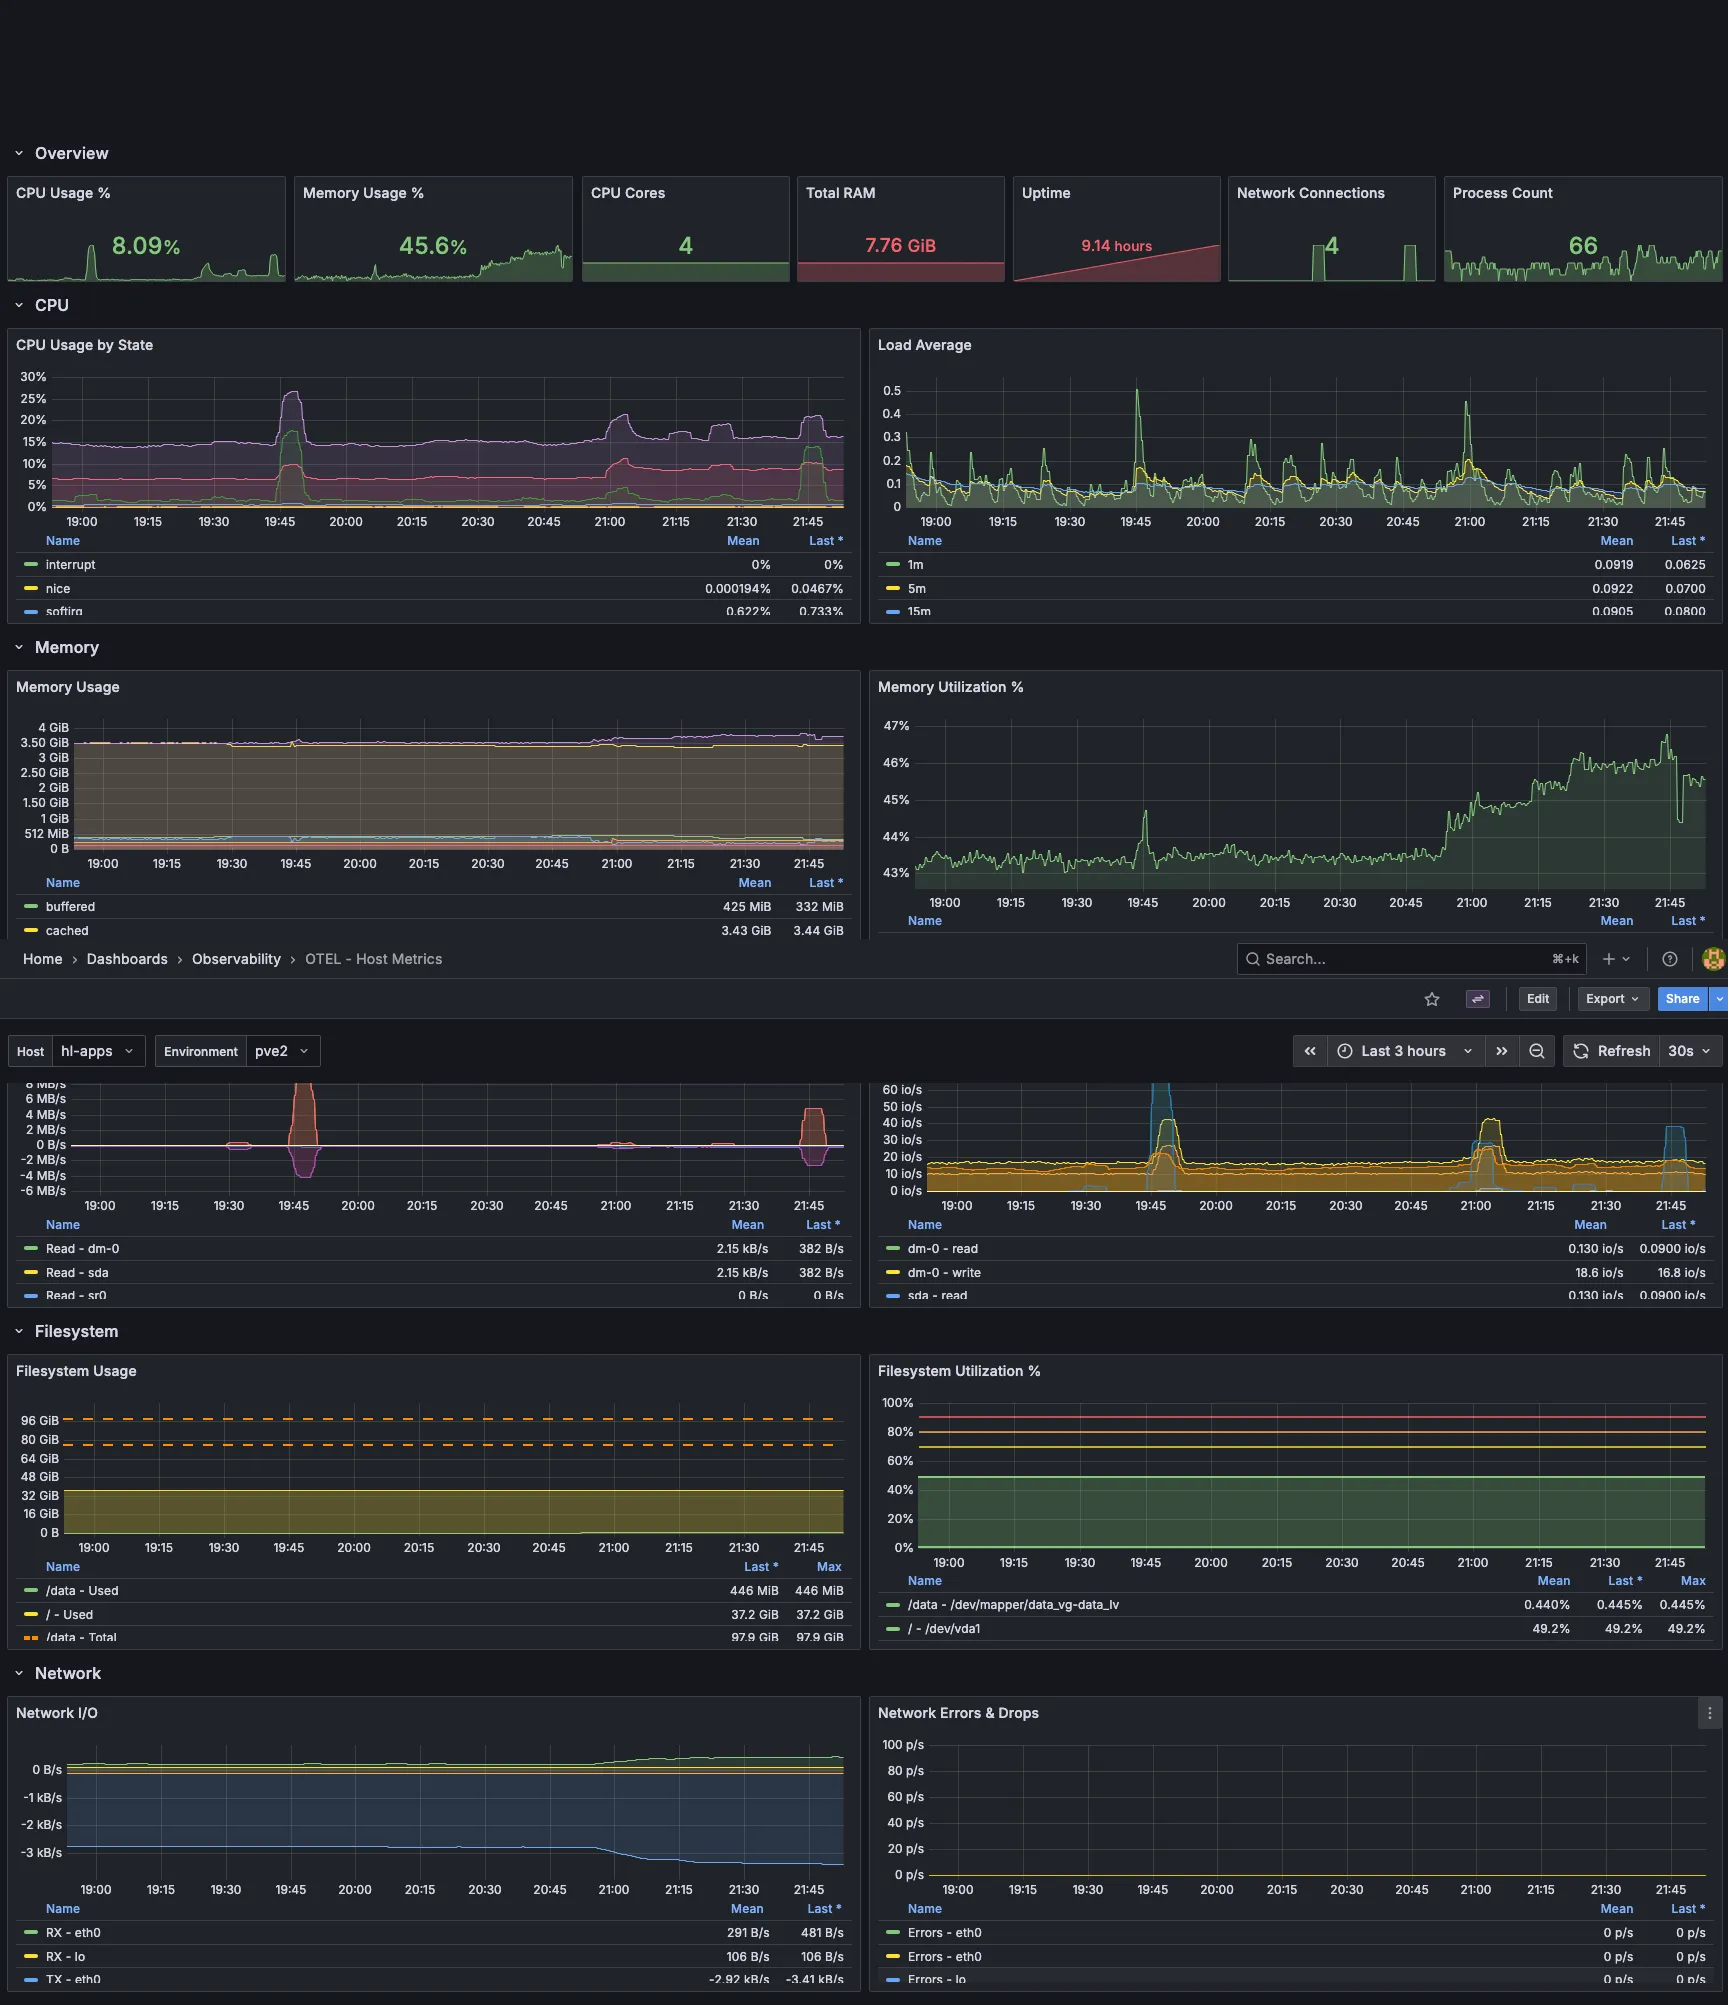Click the purple double-arrow icon beside the star
Viewport: 1728px width, 2005px height.
1477,999
